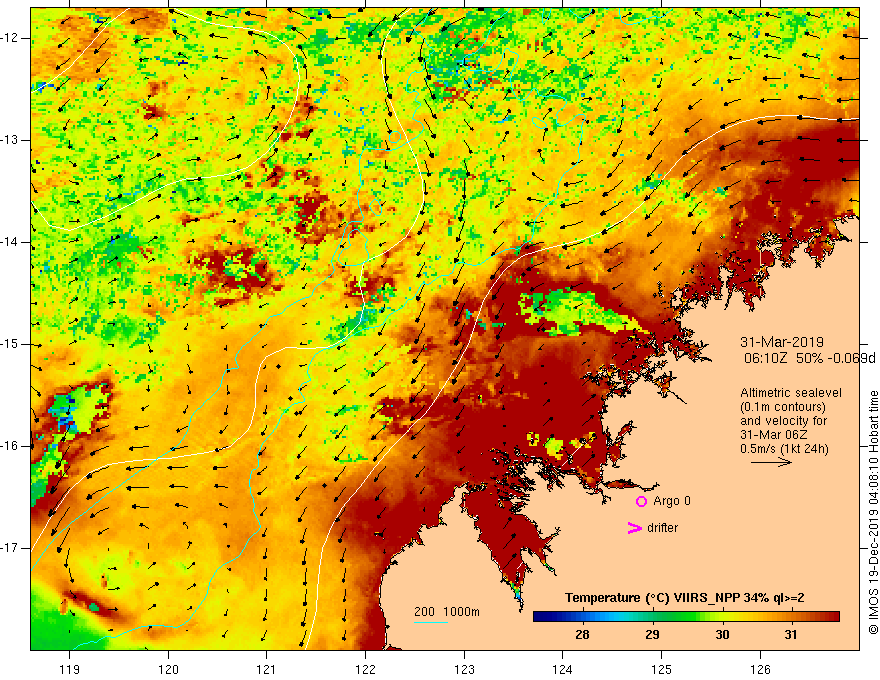Click the longitude label 125
880x680 pixels.
pos(662,669)
